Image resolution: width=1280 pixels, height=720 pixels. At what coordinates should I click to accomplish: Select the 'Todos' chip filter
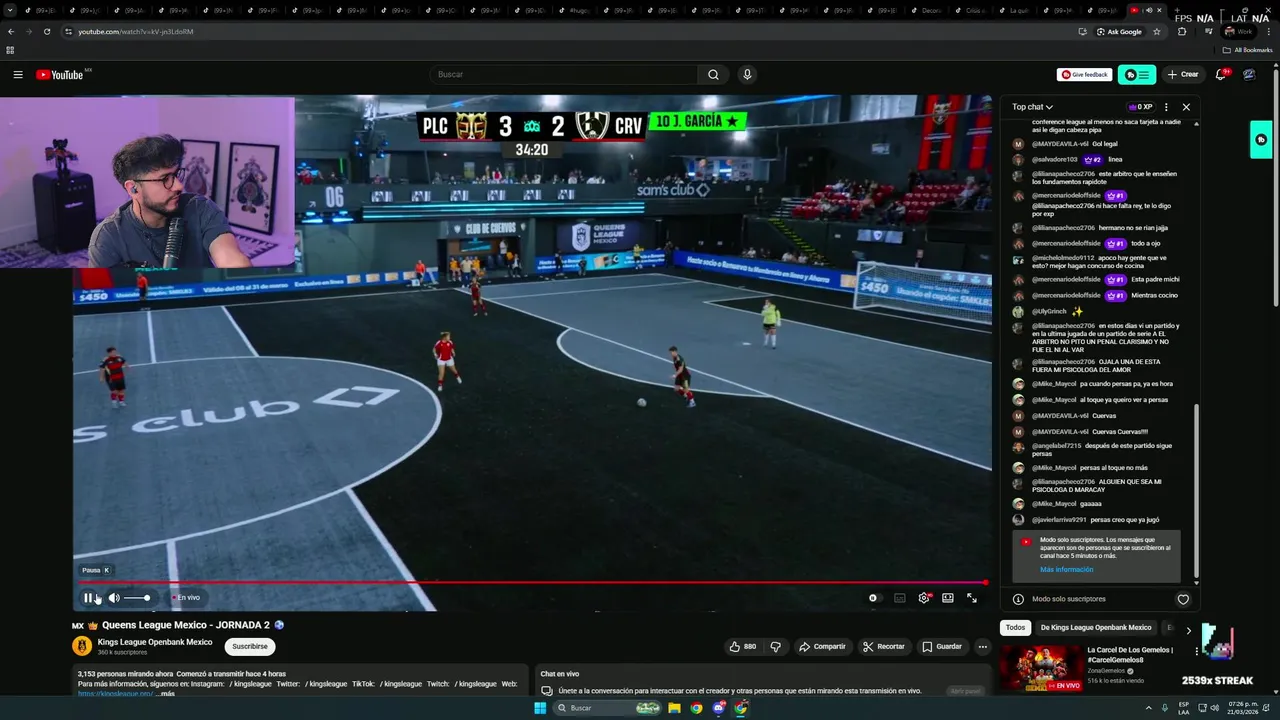coord(1016,628)
